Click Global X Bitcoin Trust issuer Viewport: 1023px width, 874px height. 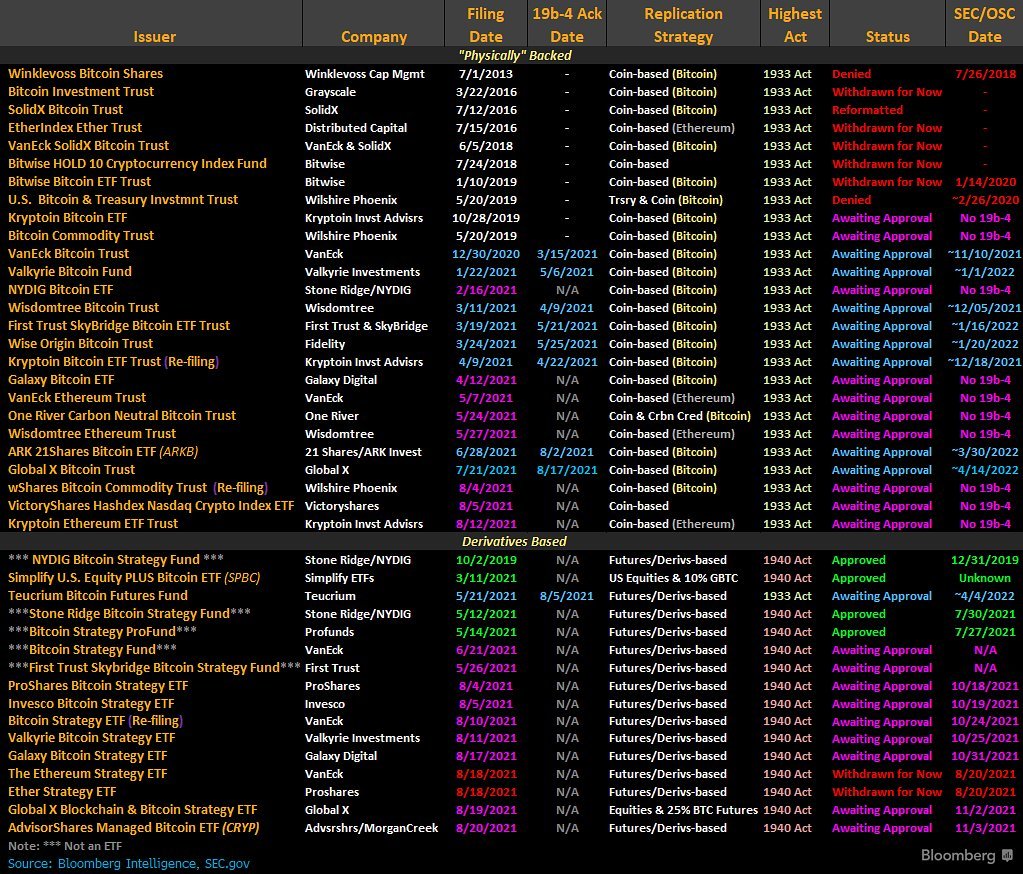[x=71, y=470]
